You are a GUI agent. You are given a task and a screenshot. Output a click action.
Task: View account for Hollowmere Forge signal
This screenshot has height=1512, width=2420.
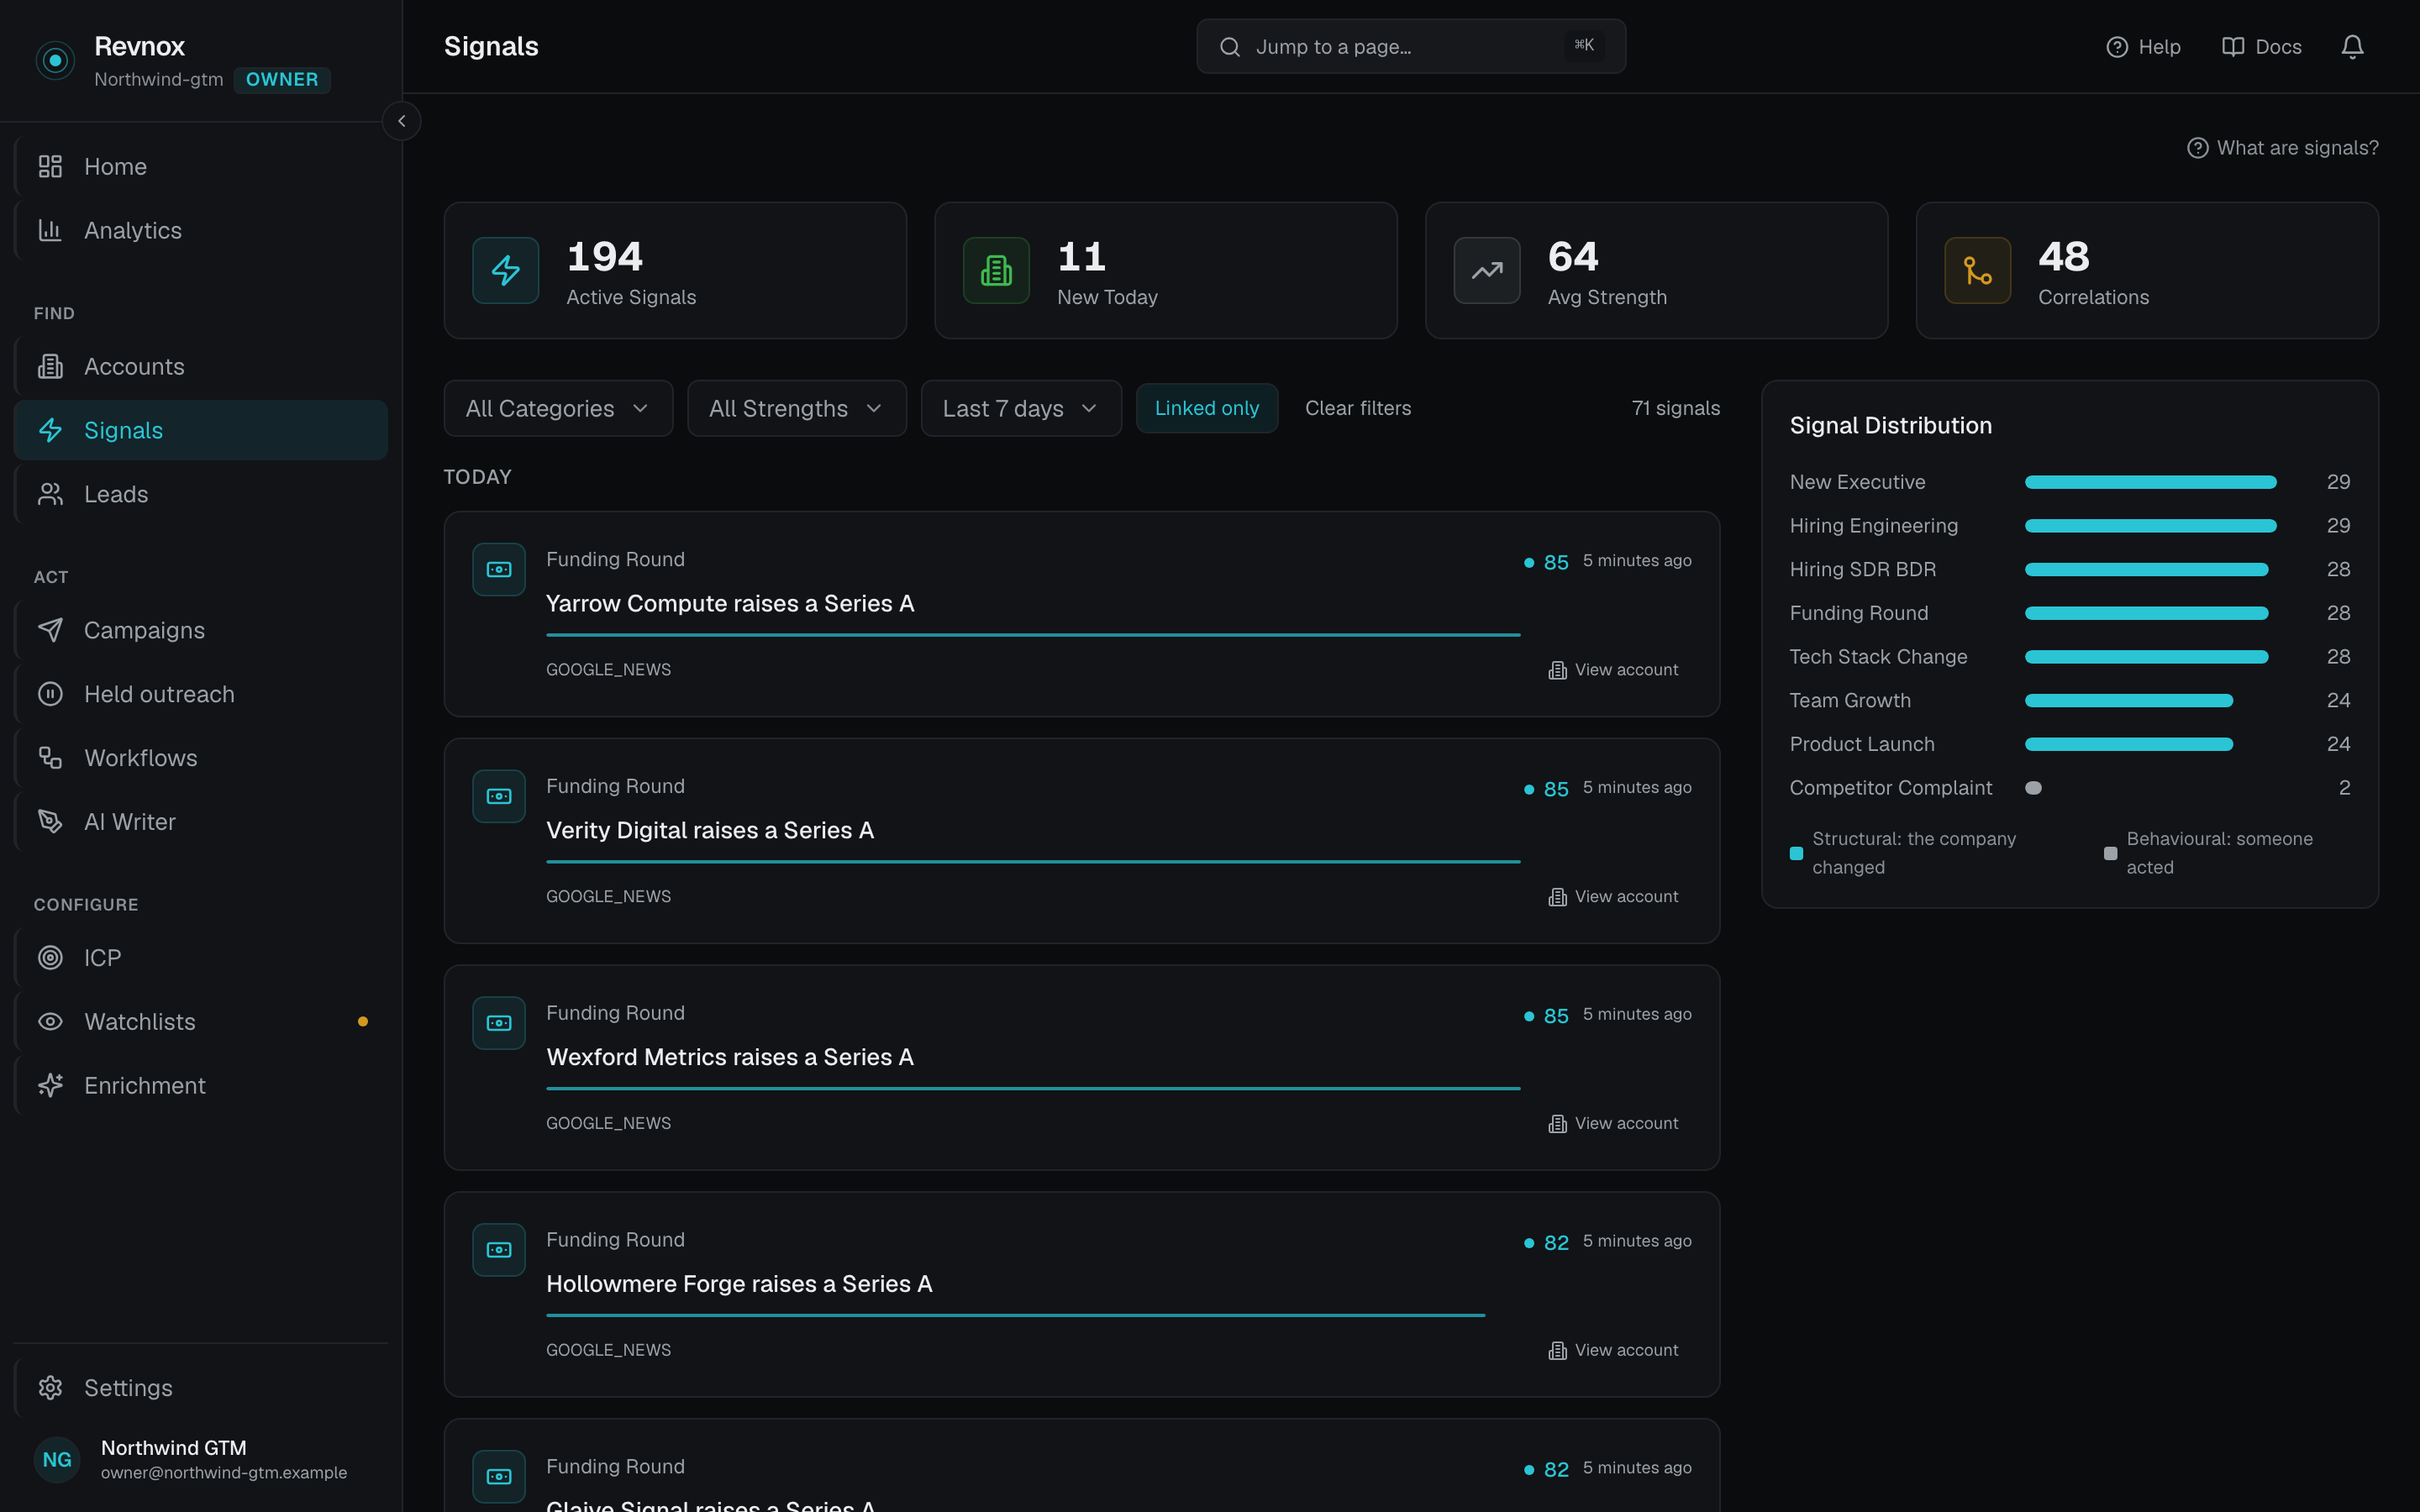(1613, 1351)
